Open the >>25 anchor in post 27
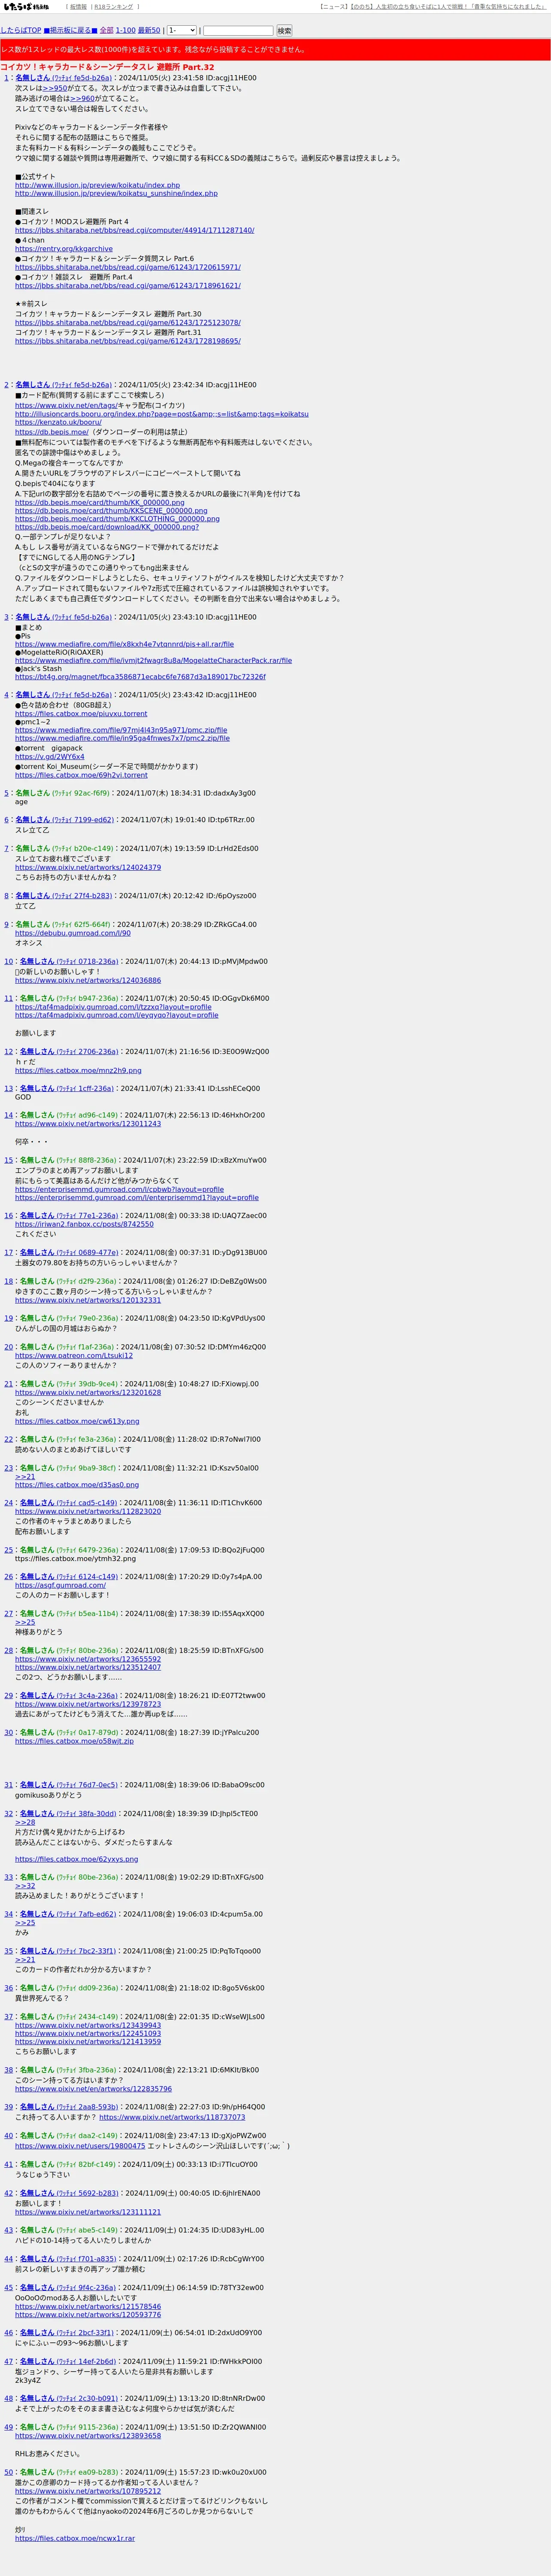Viewport: 551px width, 2576px height. [25, 1622]
